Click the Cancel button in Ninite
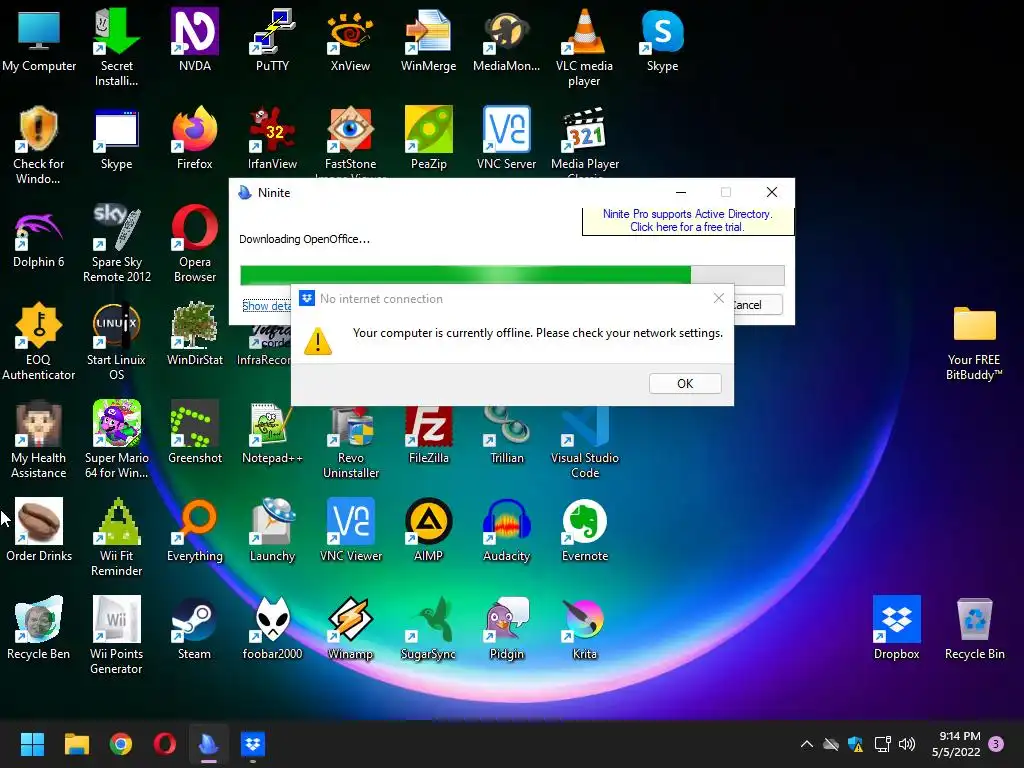Viewport: 1024px width, 768px height. tap(758, 305)
